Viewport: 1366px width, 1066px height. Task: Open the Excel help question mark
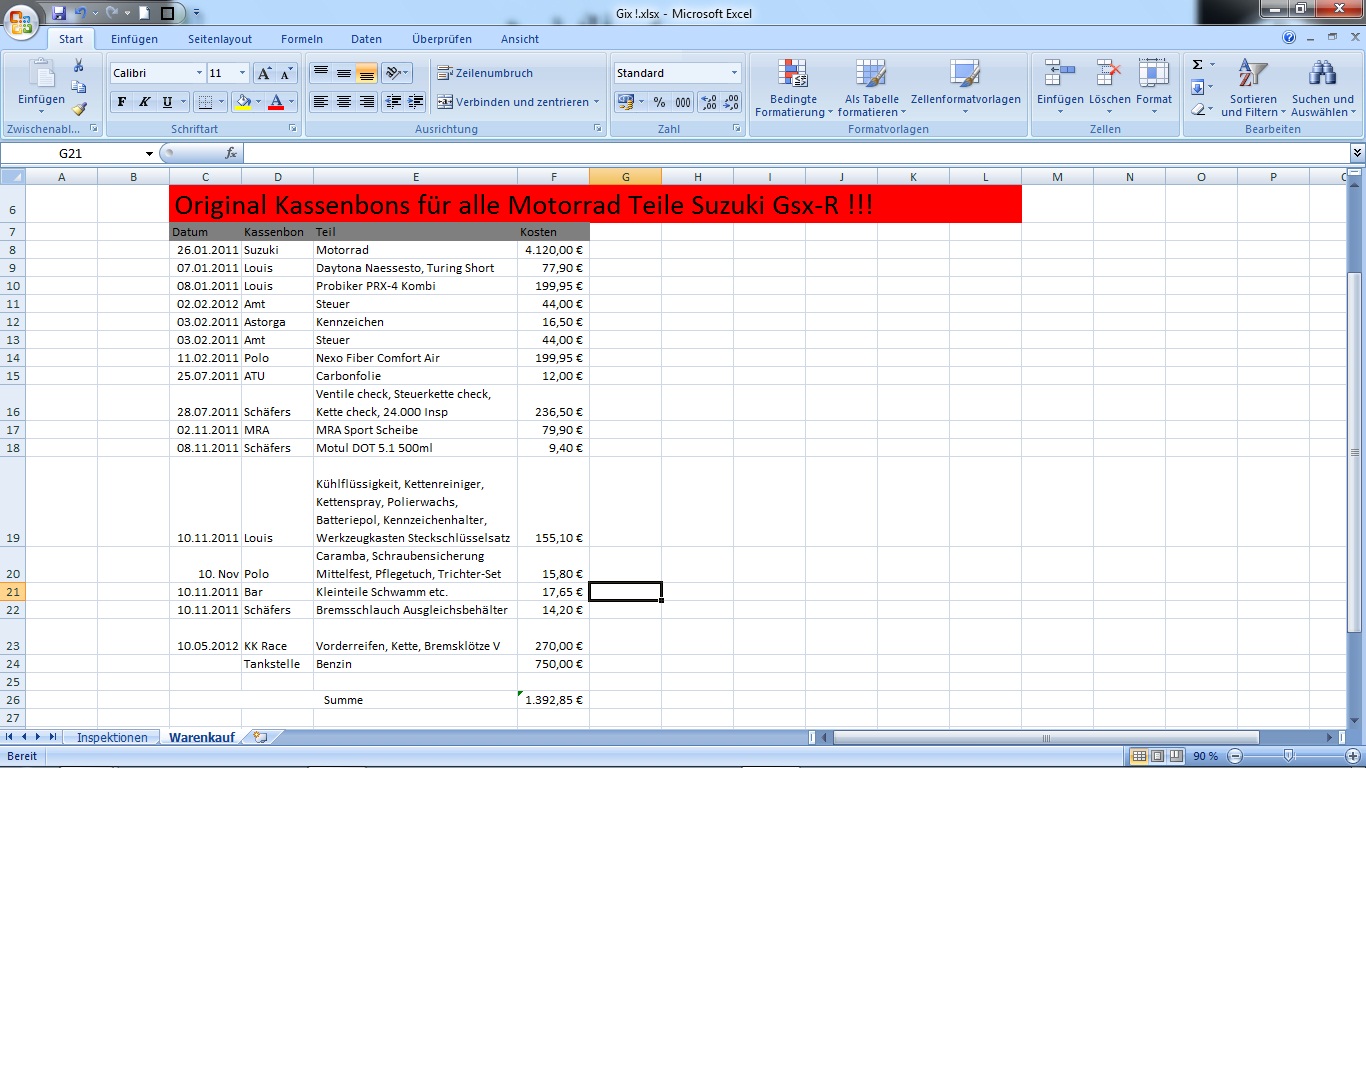point(1289,38)
